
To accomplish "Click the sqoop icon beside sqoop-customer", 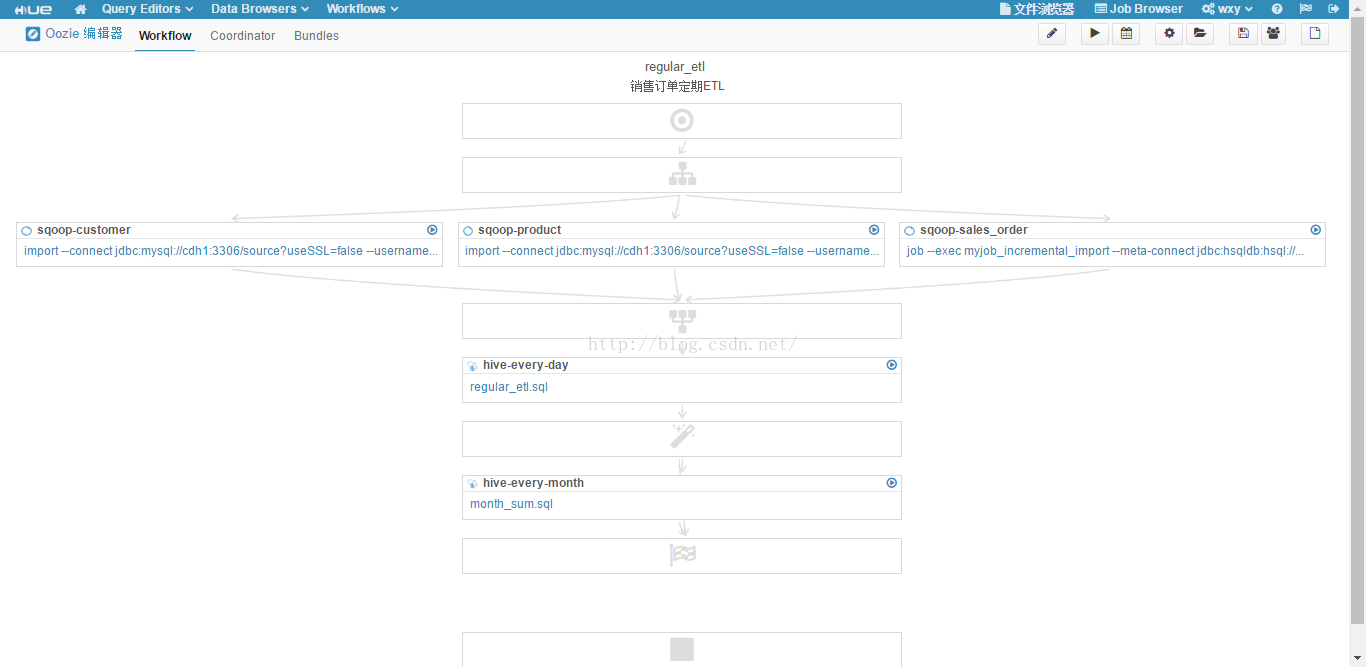I will point(27,231).
